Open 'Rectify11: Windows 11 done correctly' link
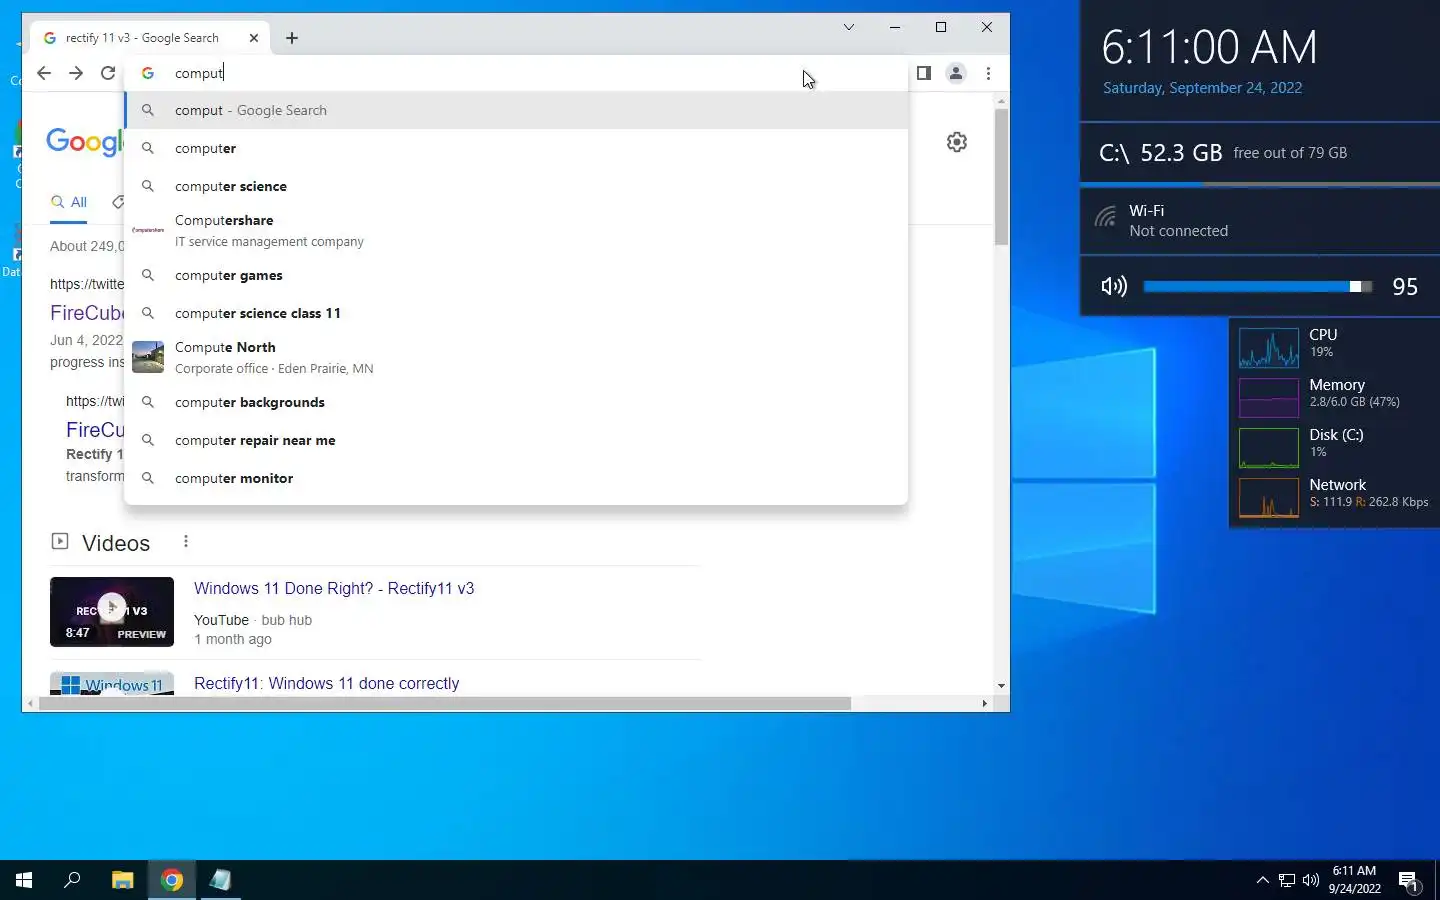 tap(327, 683)
